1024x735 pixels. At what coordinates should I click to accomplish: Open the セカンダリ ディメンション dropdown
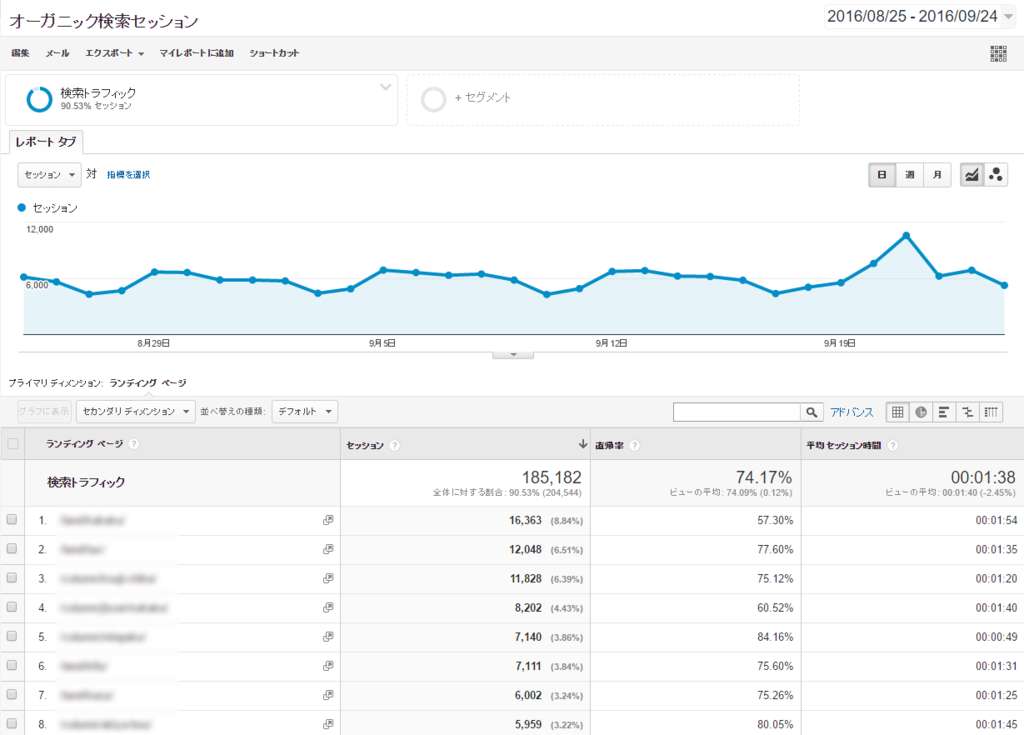[136, 412]
